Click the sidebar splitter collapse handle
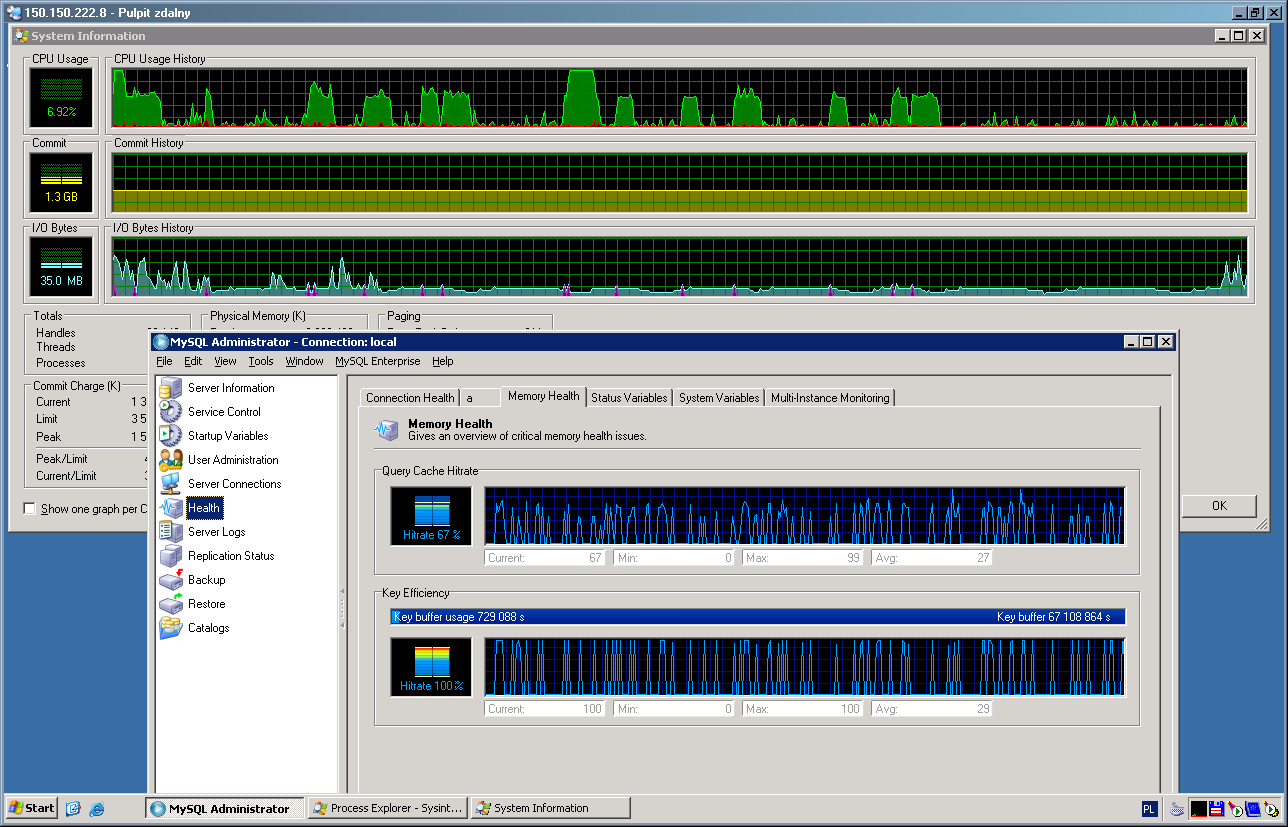 pyautogui.click(x=342, y=608)
